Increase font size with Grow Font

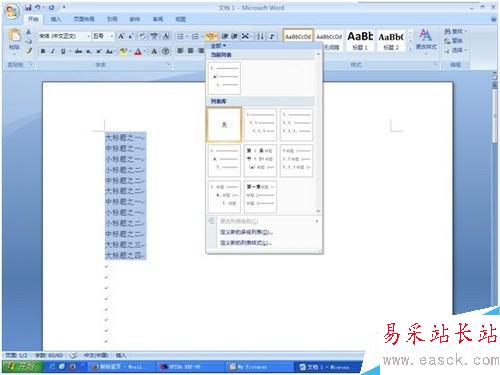pyautogui.click(x=121, y=36)
